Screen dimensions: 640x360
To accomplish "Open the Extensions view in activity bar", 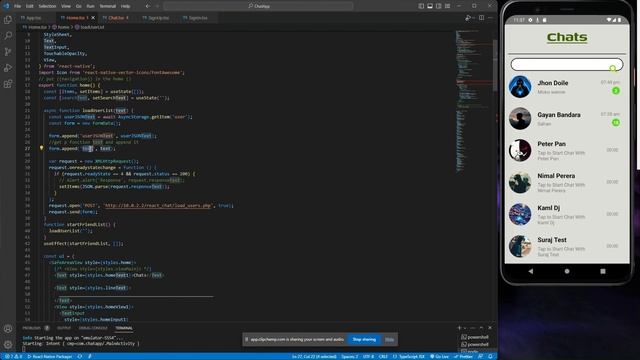I will (x=8, y=84).
